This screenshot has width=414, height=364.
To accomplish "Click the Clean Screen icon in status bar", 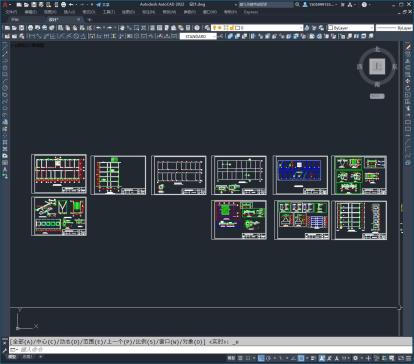I will [x=401, y=358].
